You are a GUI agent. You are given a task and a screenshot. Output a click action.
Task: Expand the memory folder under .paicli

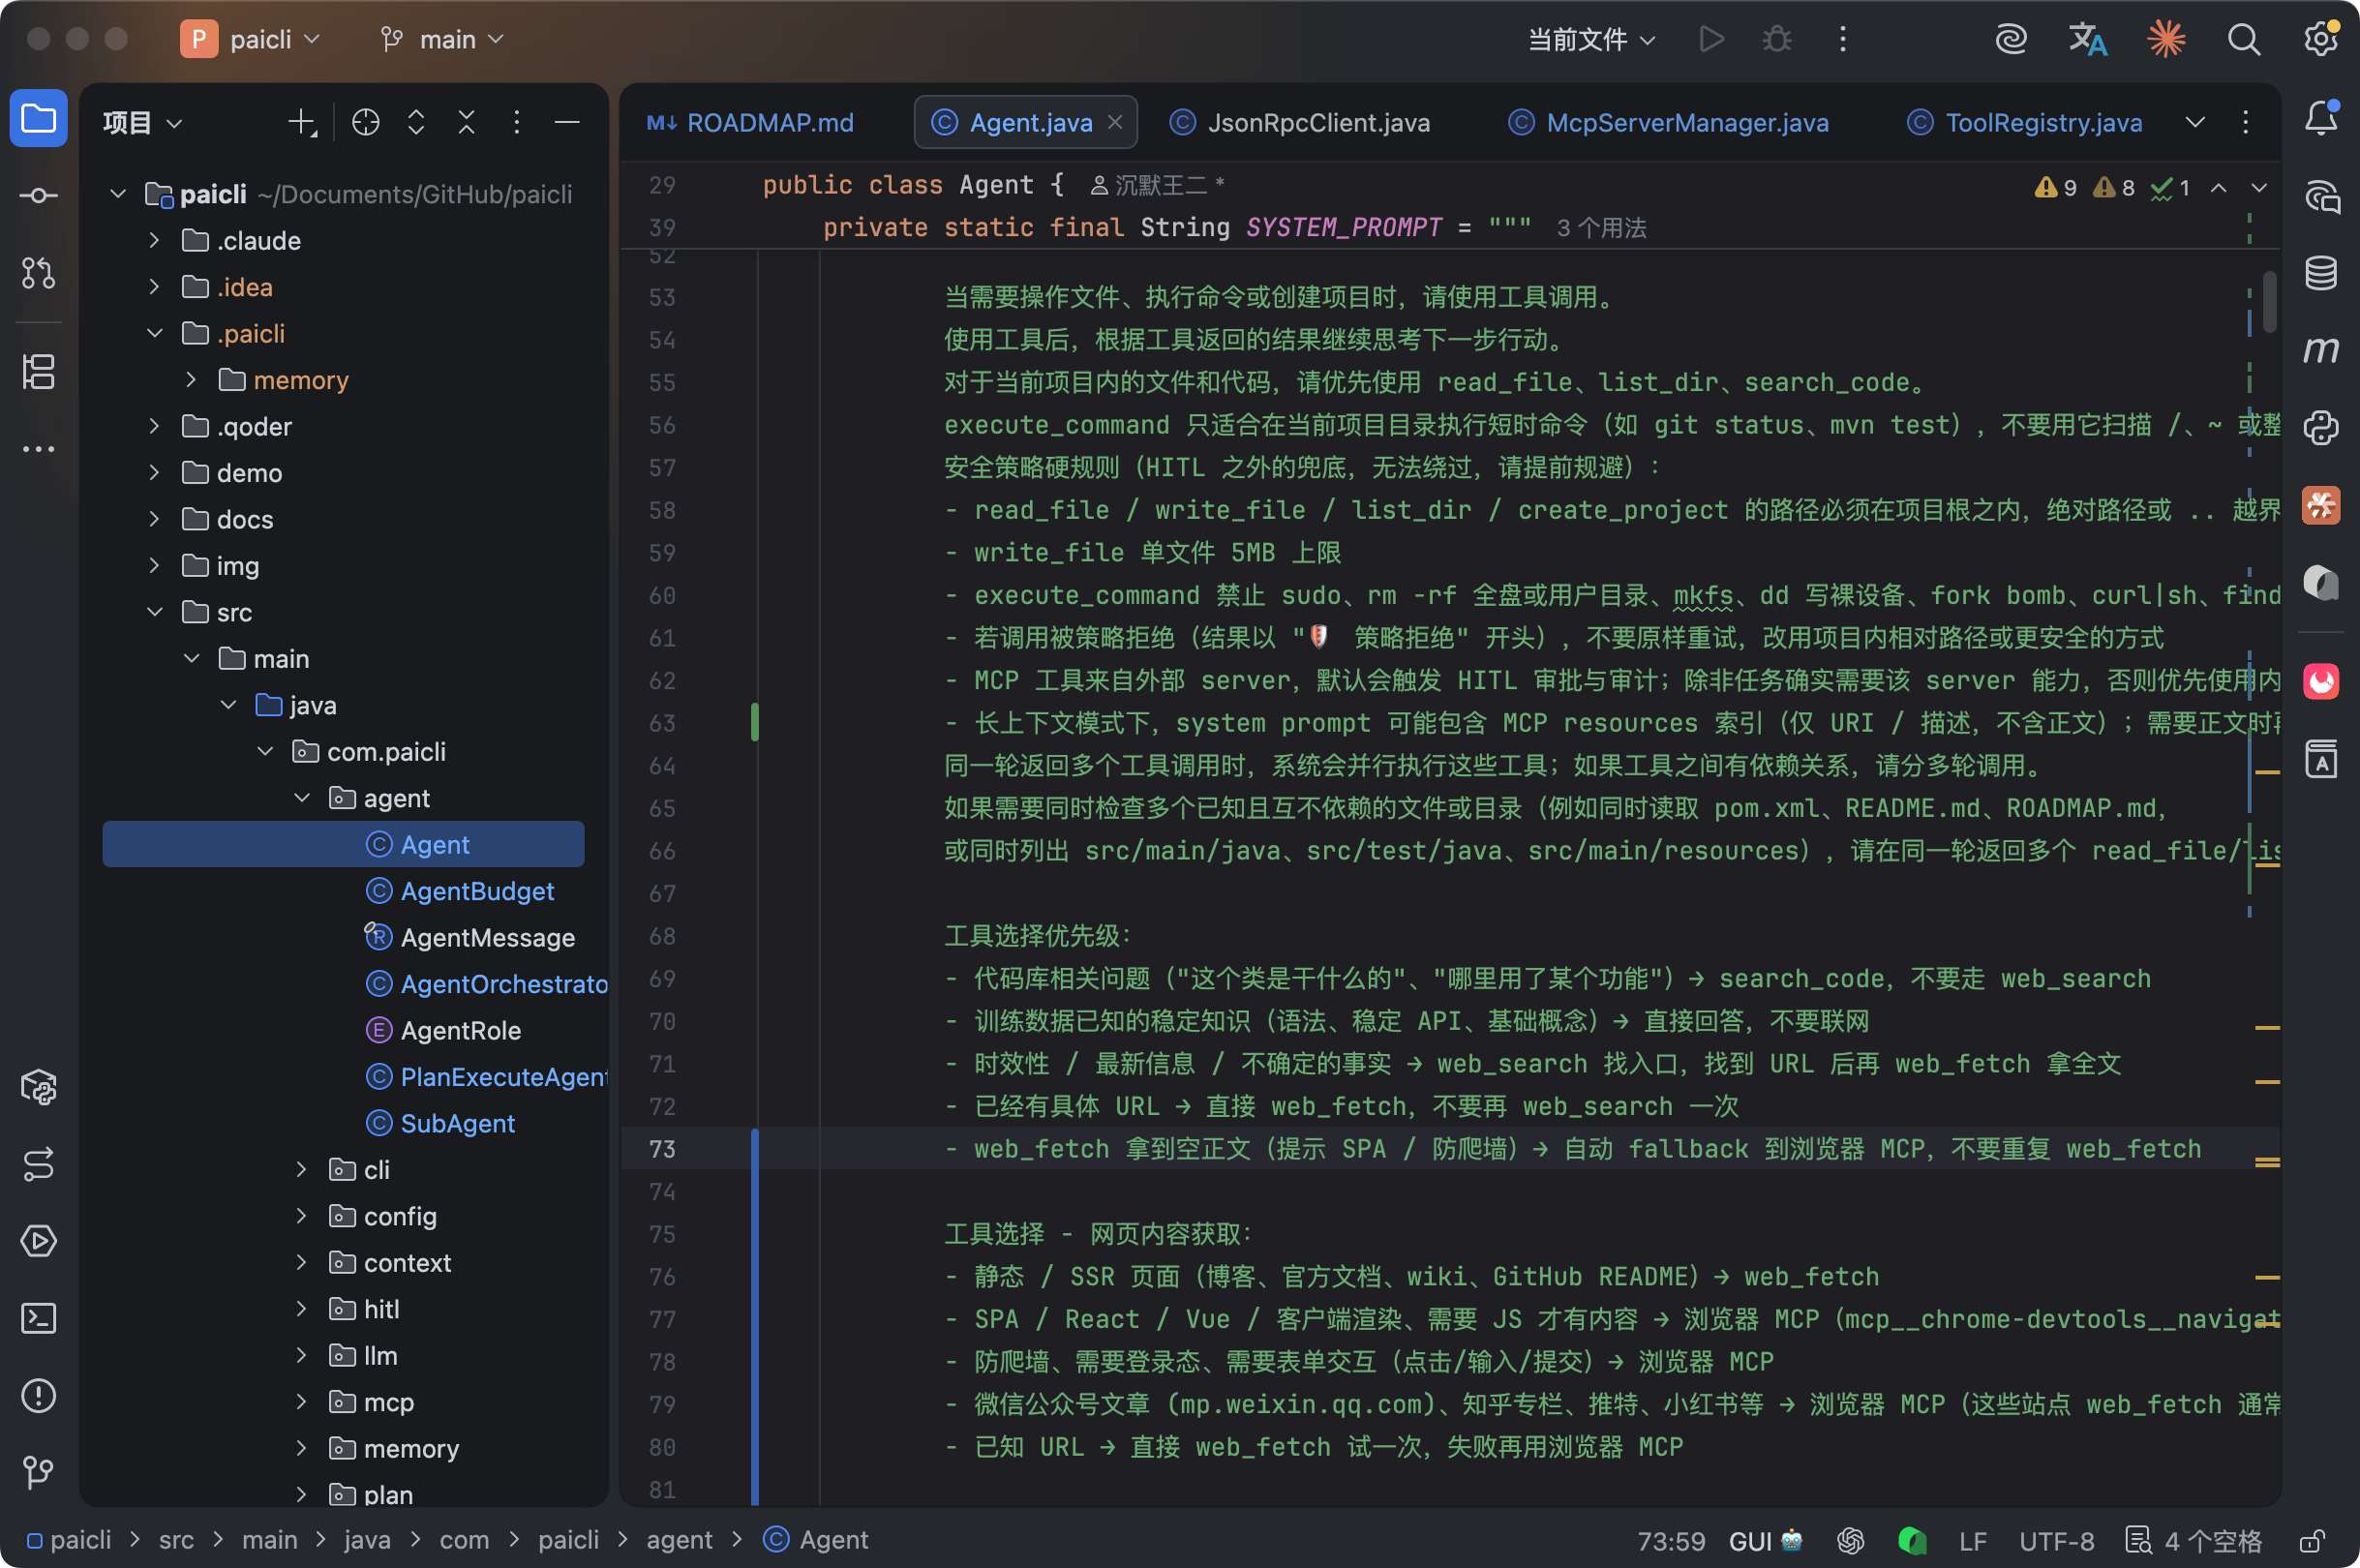(191, 379)
